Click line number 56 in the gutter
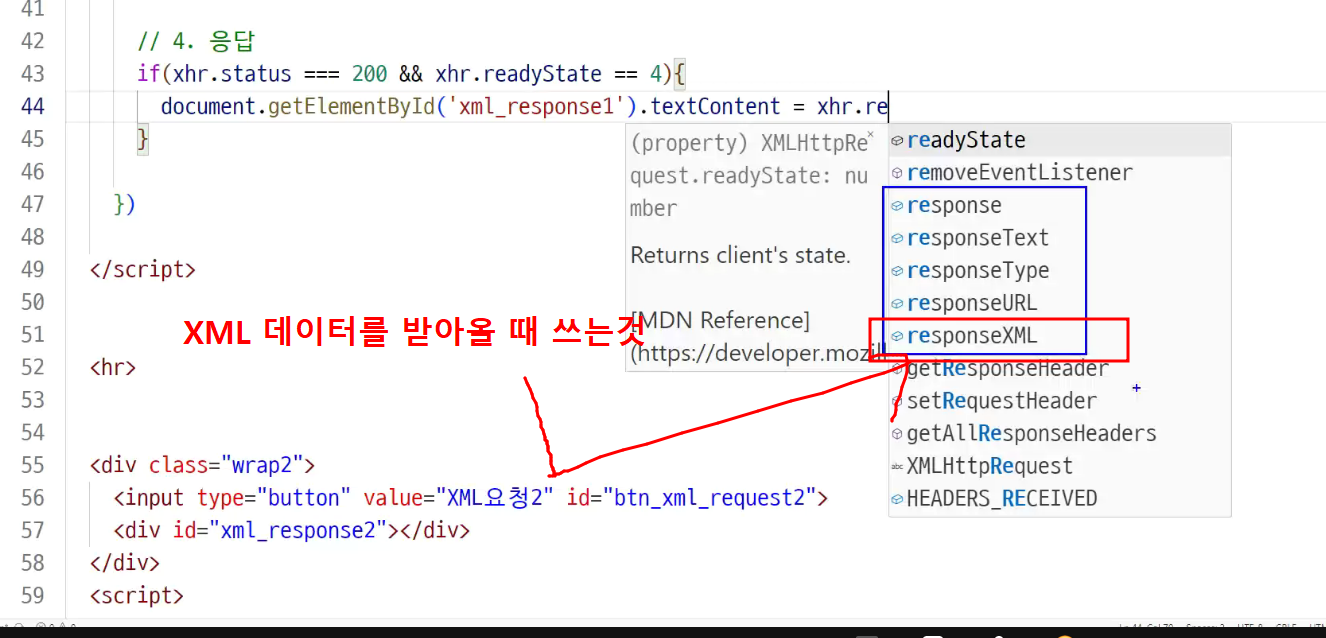 coord(32,497)
